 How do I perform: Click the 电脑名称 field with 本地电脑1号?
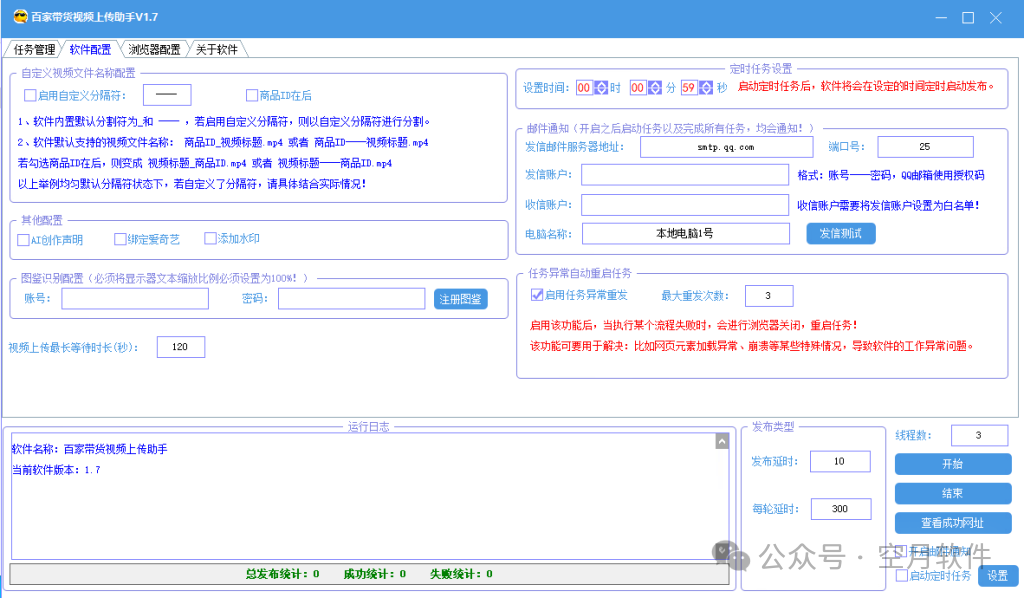tap(686, 234)
